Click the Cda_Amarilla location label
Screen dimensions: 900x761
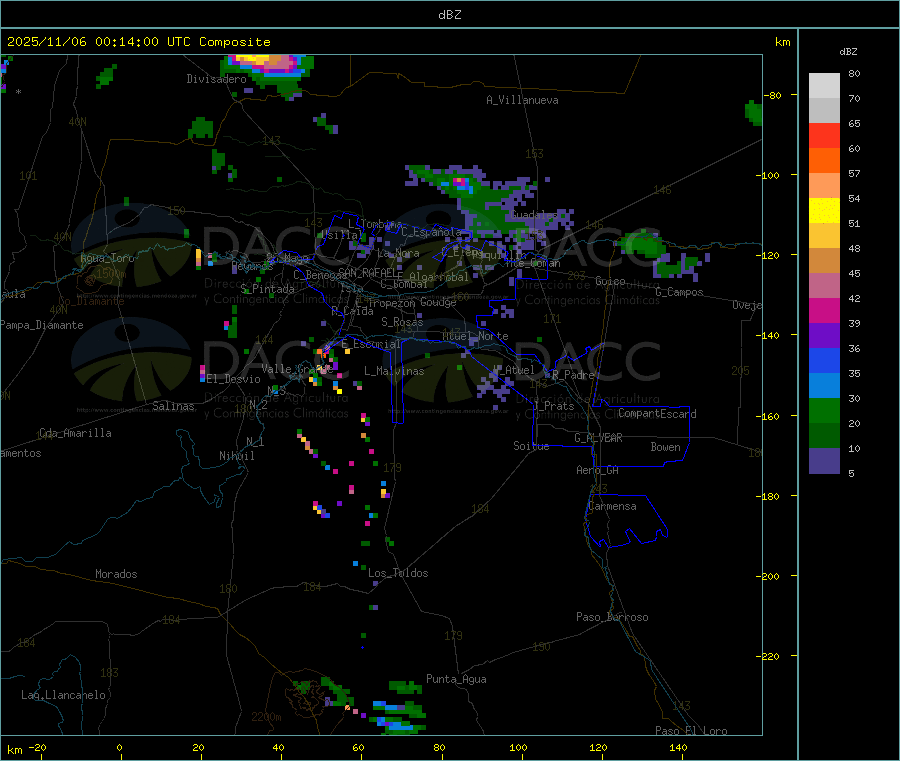(75, 433)
